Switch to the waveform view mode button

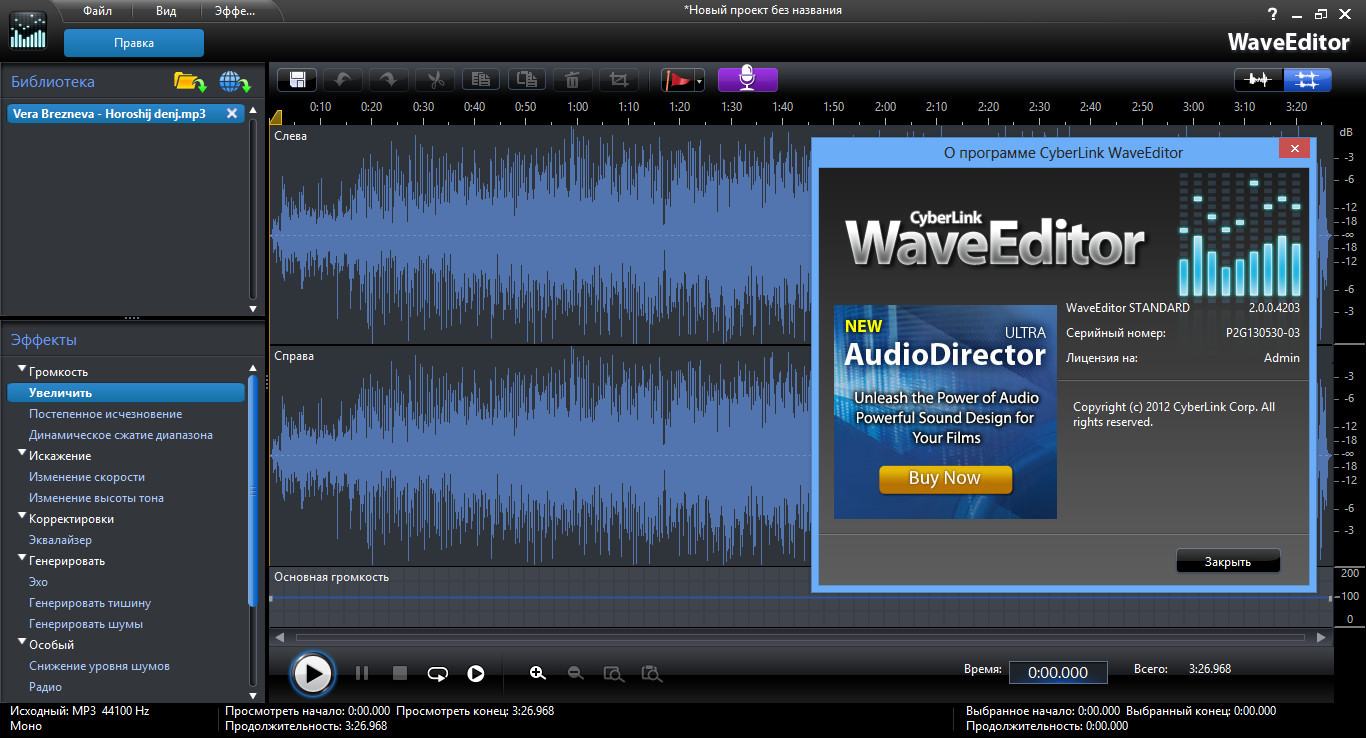pyautogui.click(x=1258, y=80)
